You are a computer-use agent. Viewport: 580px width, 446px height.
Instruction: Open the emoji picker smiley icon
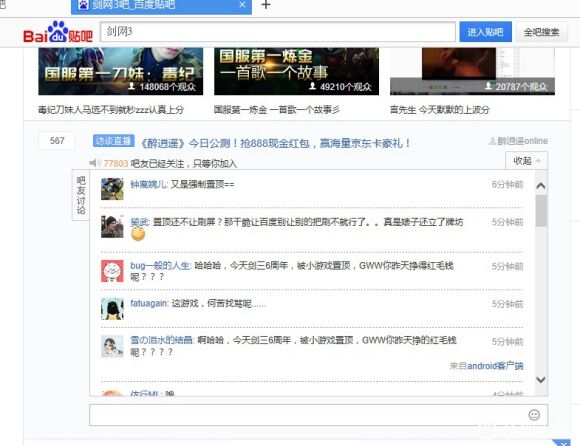click(x=534, y=415)
